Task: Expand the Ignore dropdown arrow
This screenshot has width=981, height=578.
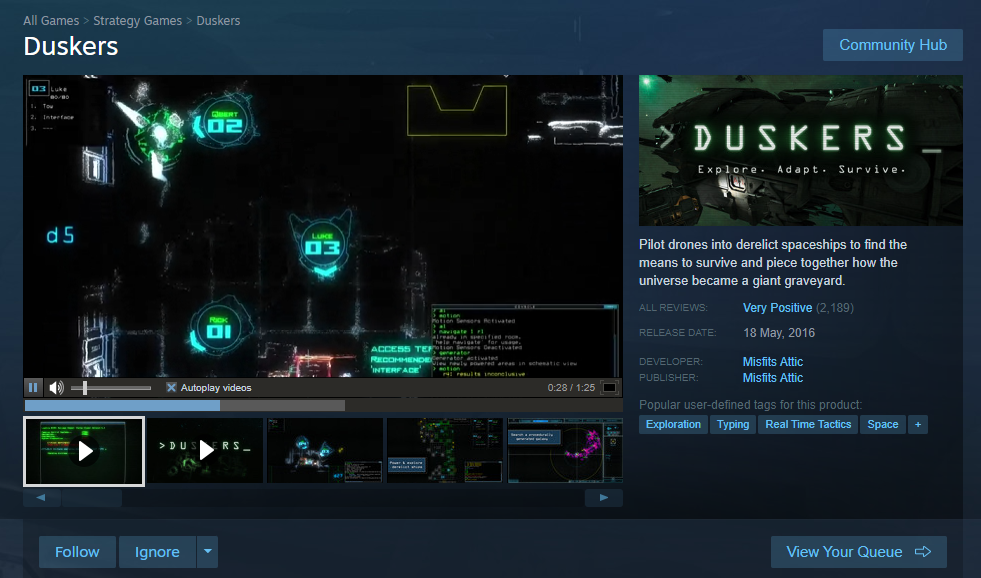Action: [208, 552]
